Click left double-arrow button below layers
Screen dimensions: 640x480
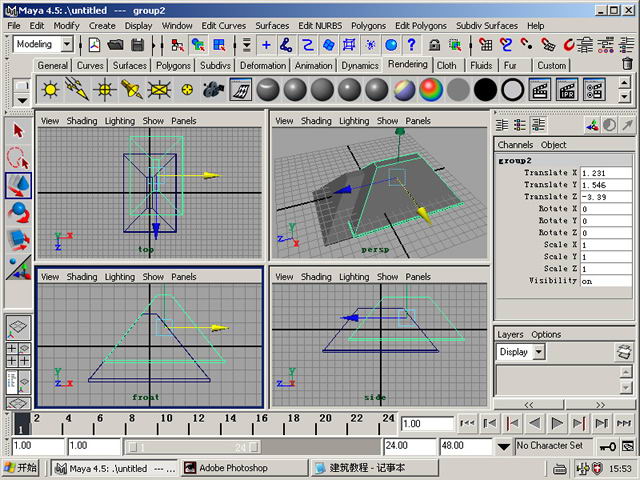(529, 405)
